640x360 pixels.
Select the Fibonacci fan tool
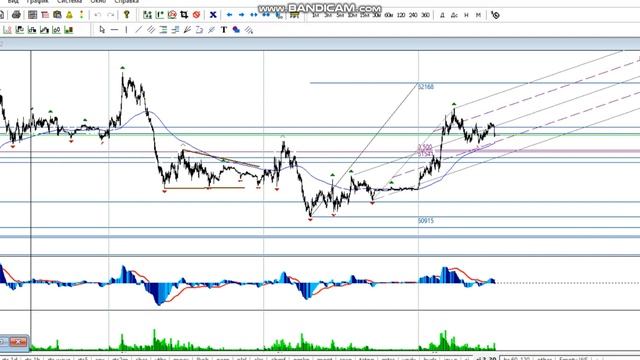187,29
